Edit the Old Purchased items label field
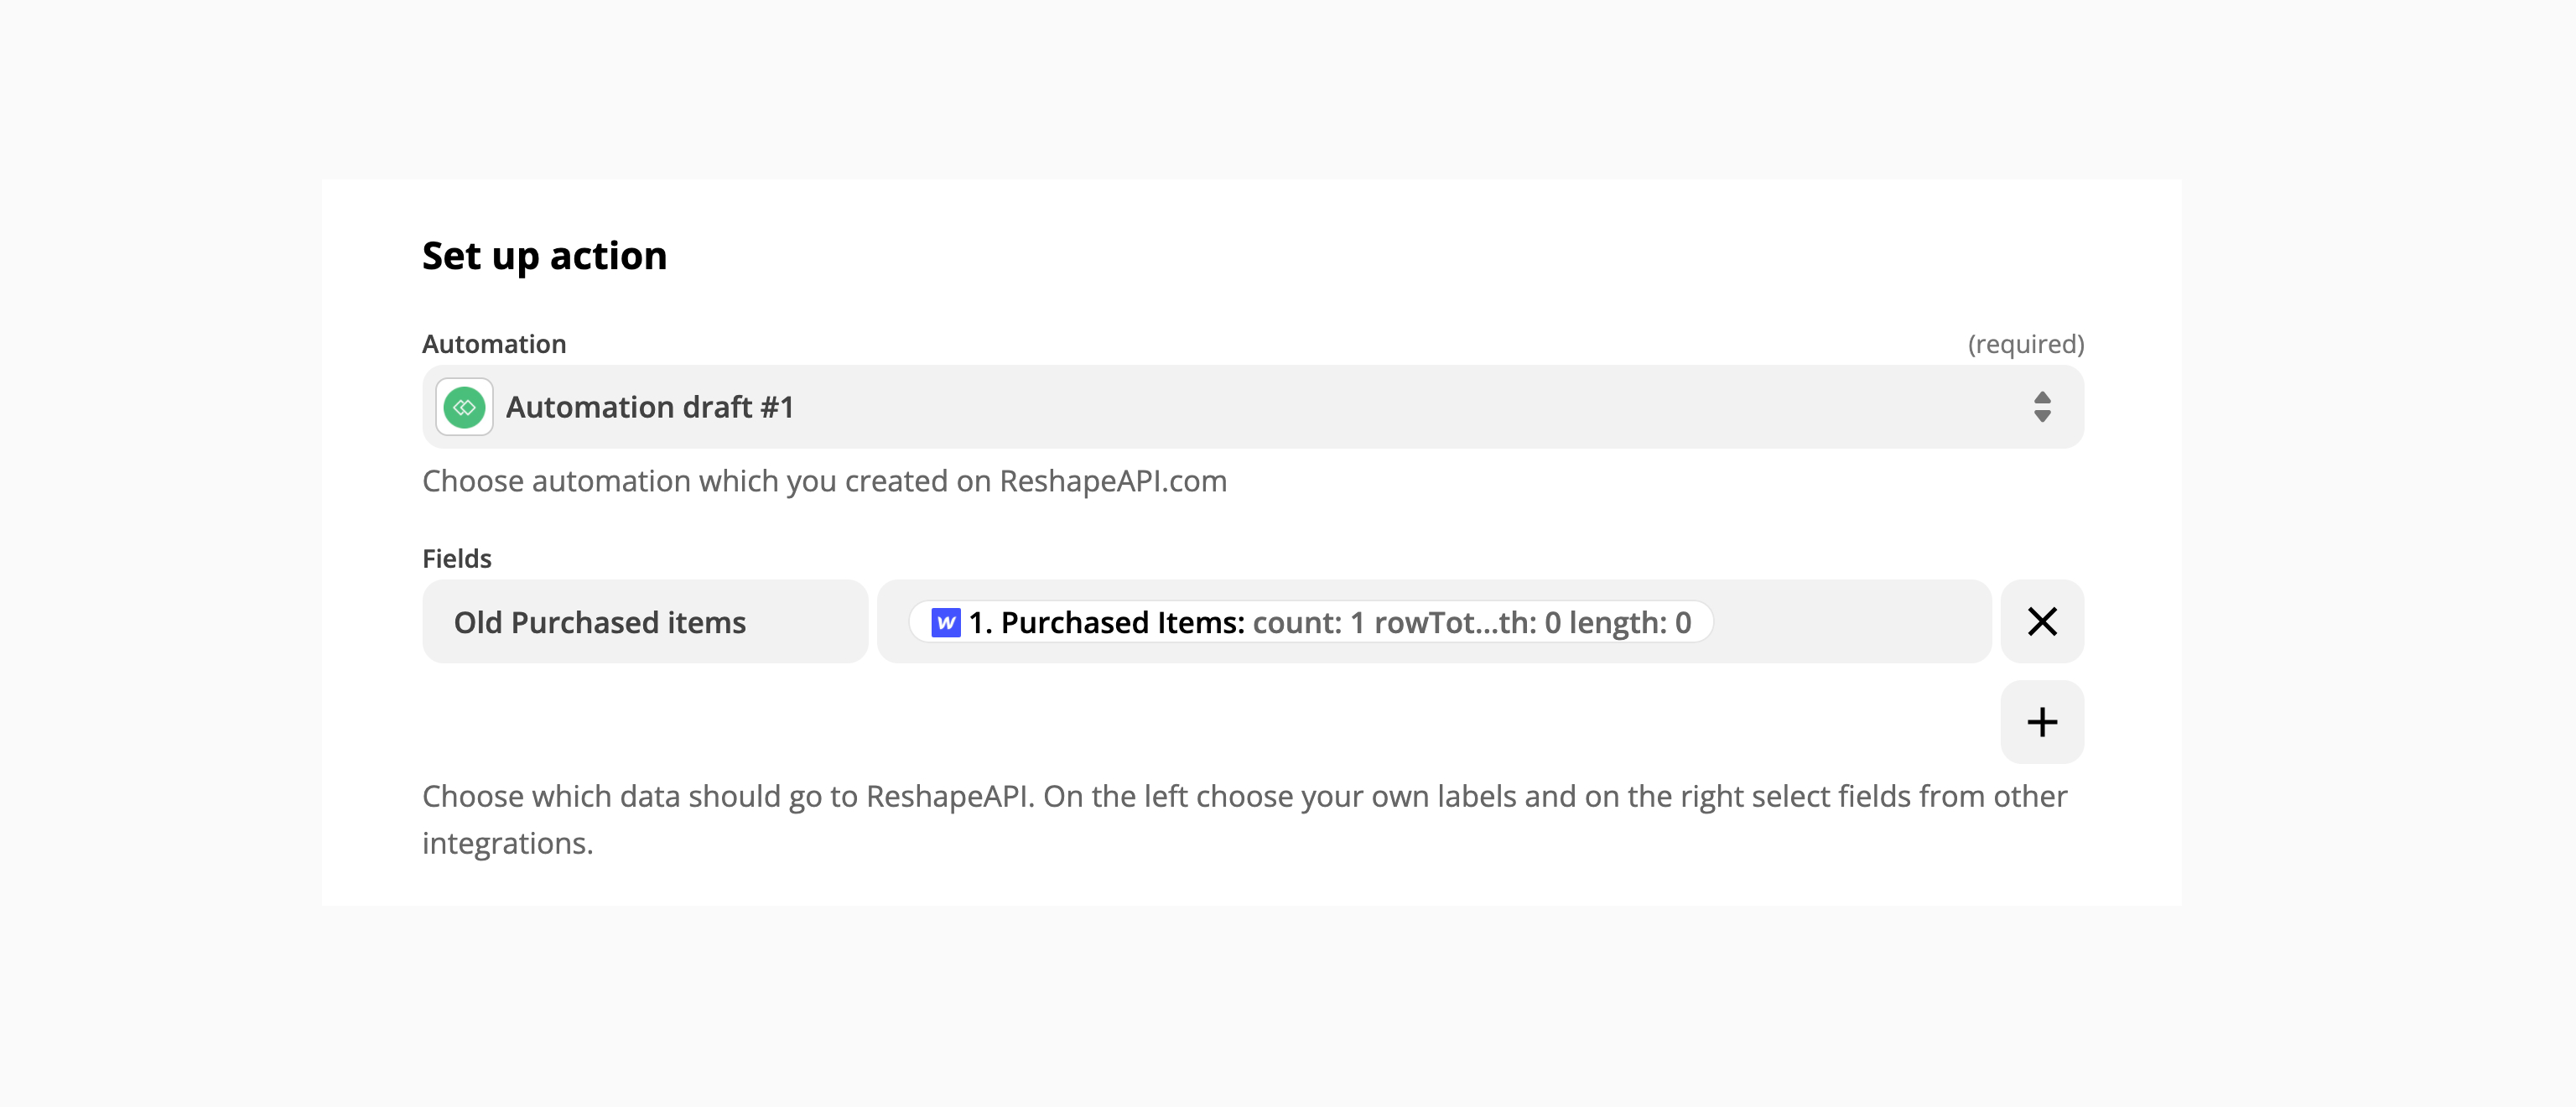 [645, 621]
